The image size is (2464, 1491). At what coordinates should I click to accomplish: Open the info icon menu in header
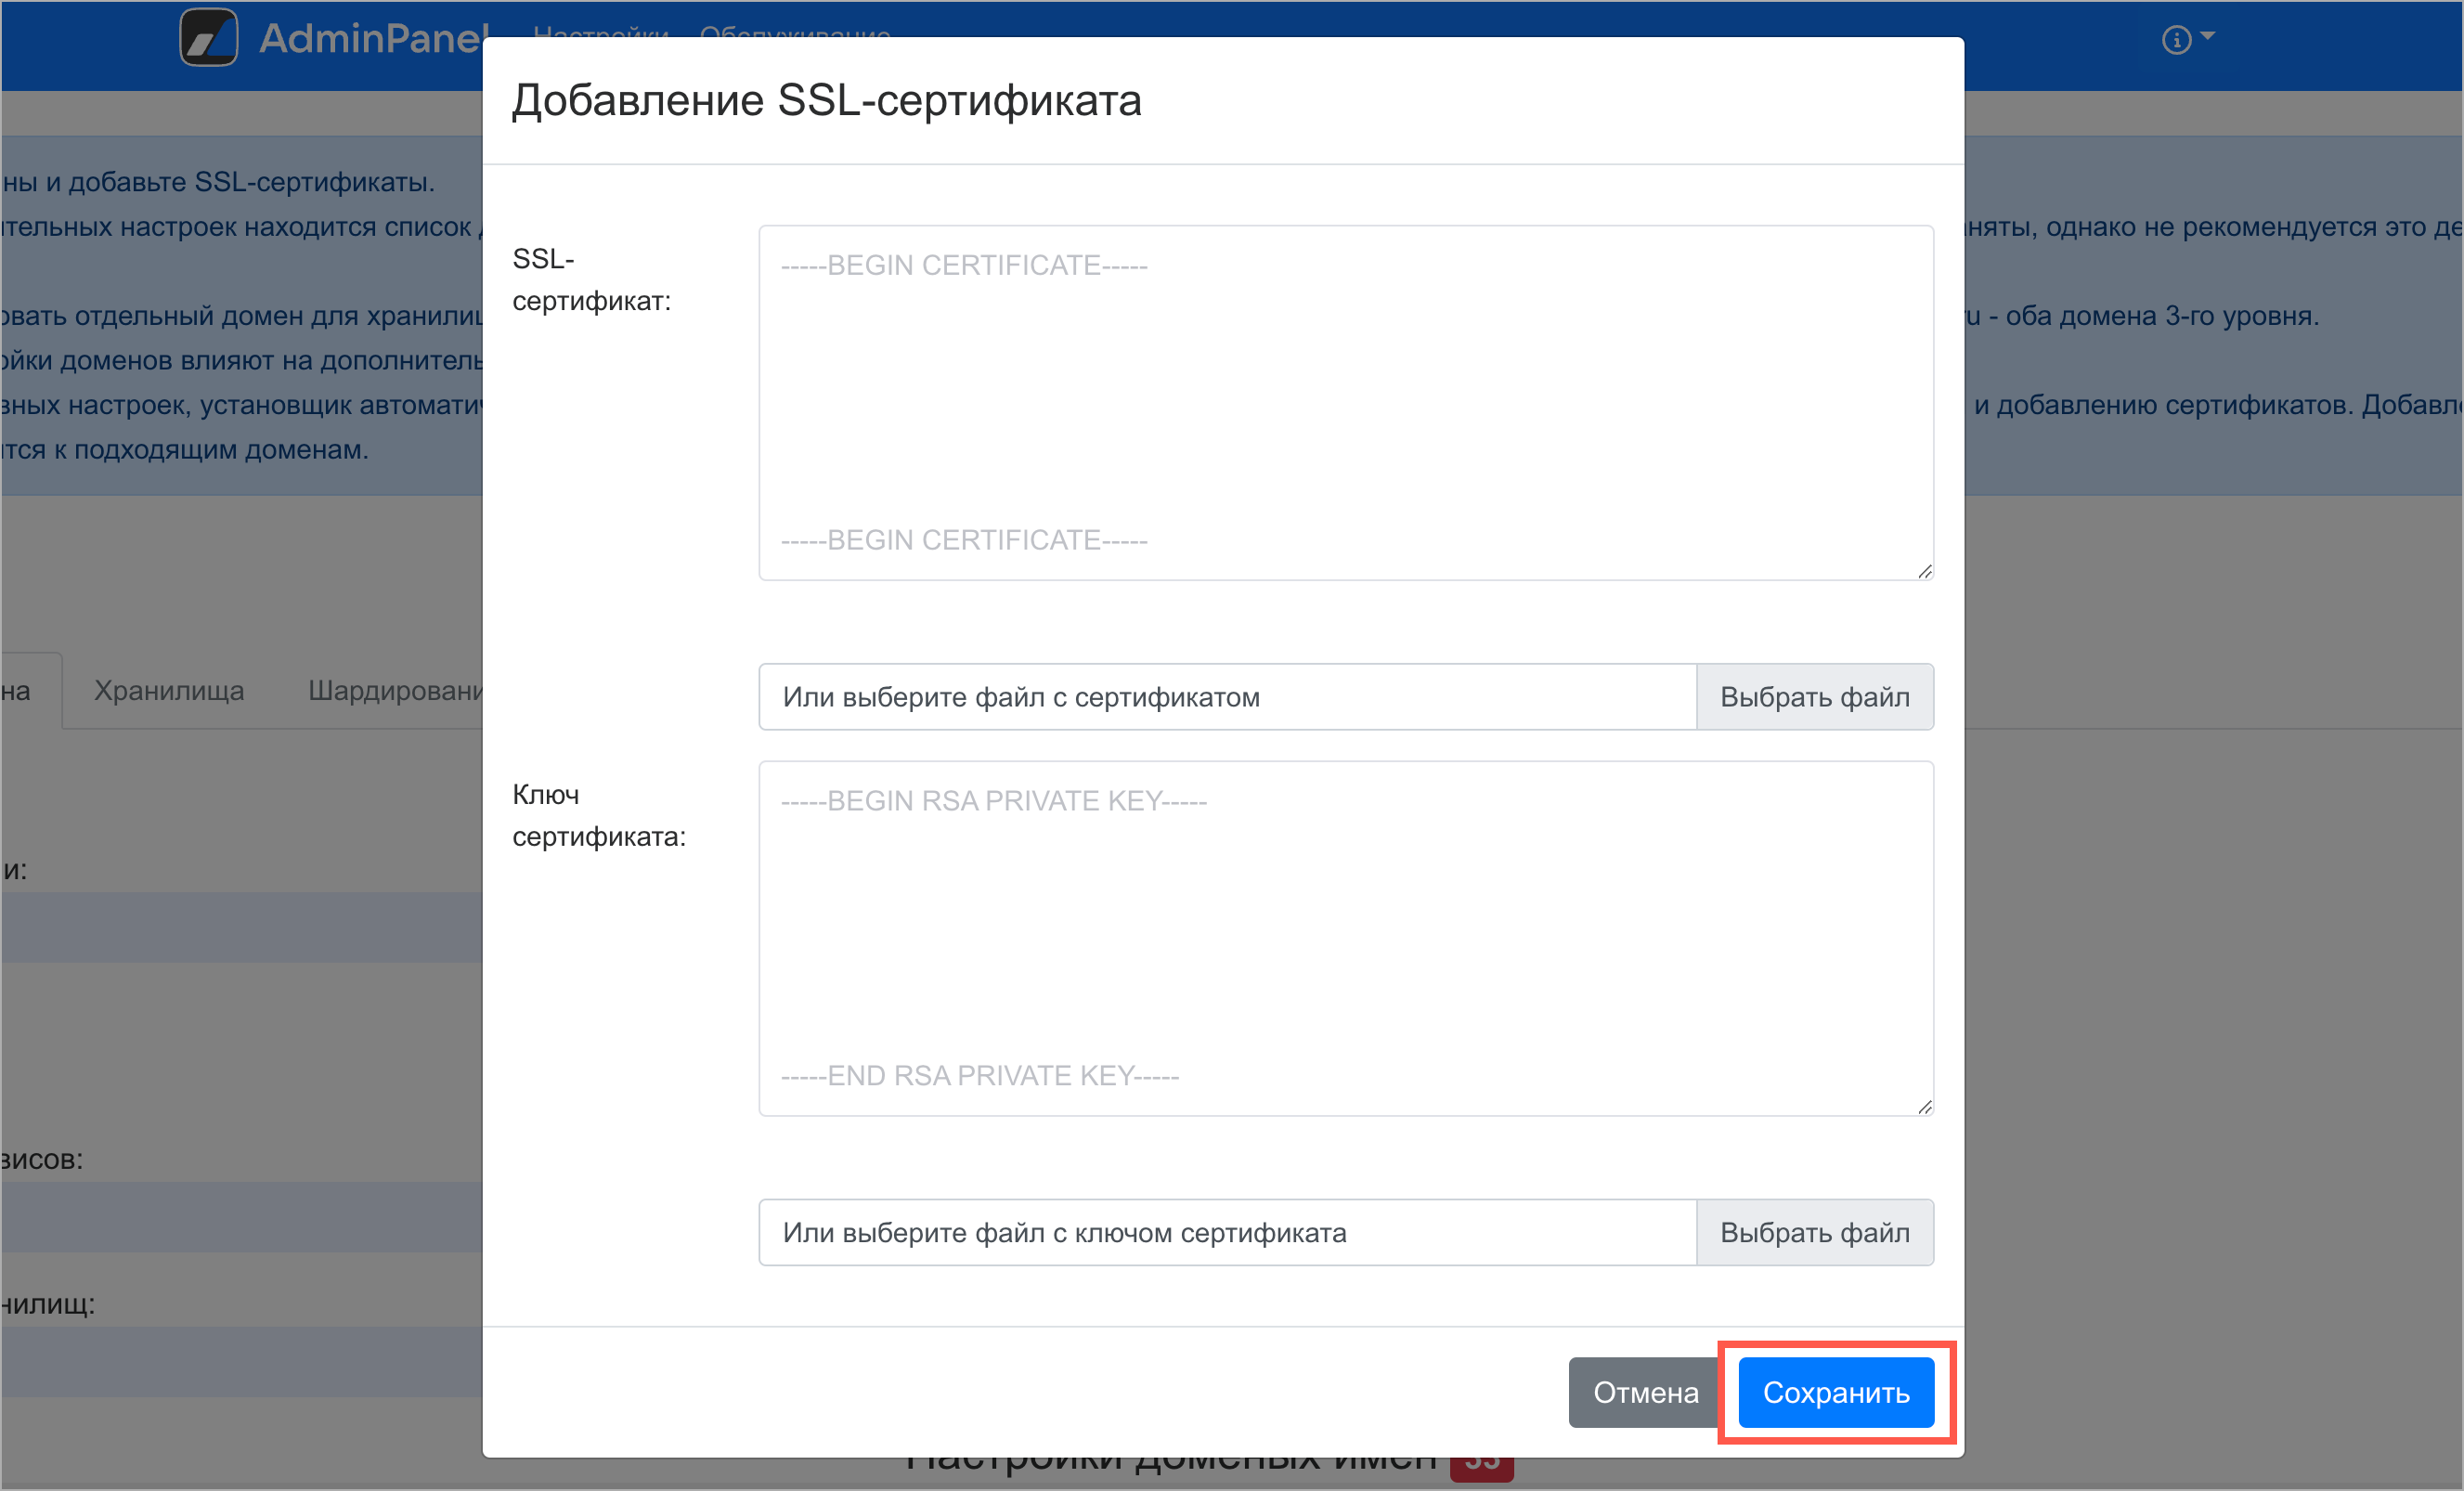[2176, 40]
